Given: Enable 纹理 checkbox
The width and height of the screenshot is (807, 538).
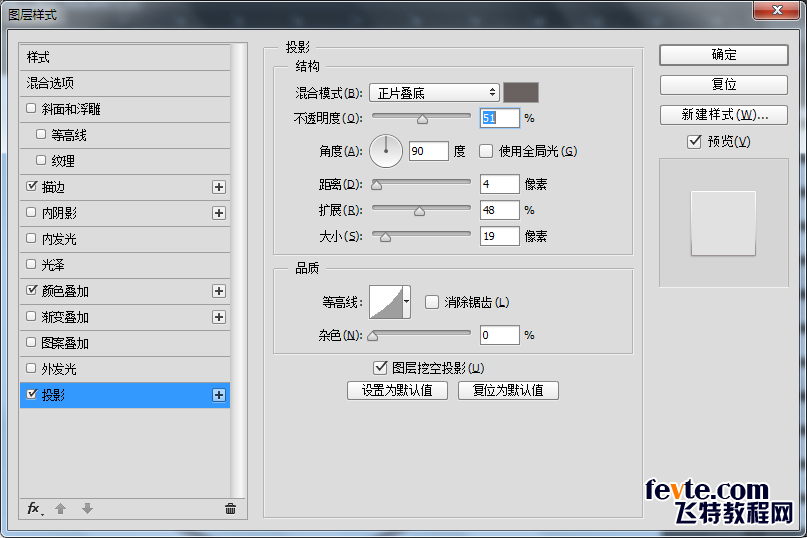Looking at the screenshot, I should click(x=41, y=160).
